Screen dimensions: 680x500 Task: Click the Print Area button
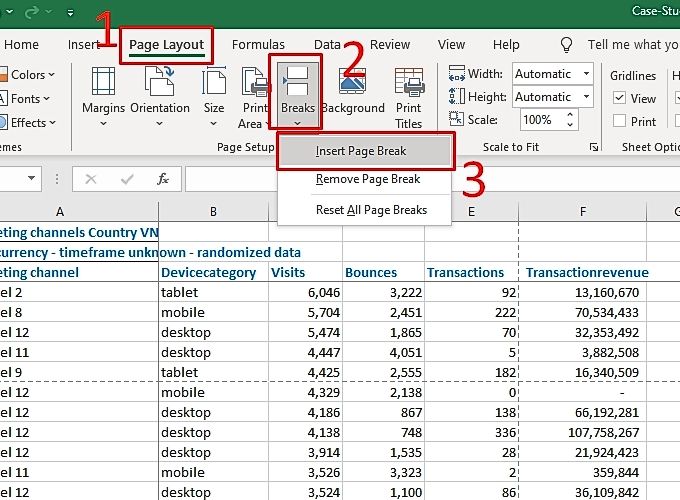[x=254, y=98]
